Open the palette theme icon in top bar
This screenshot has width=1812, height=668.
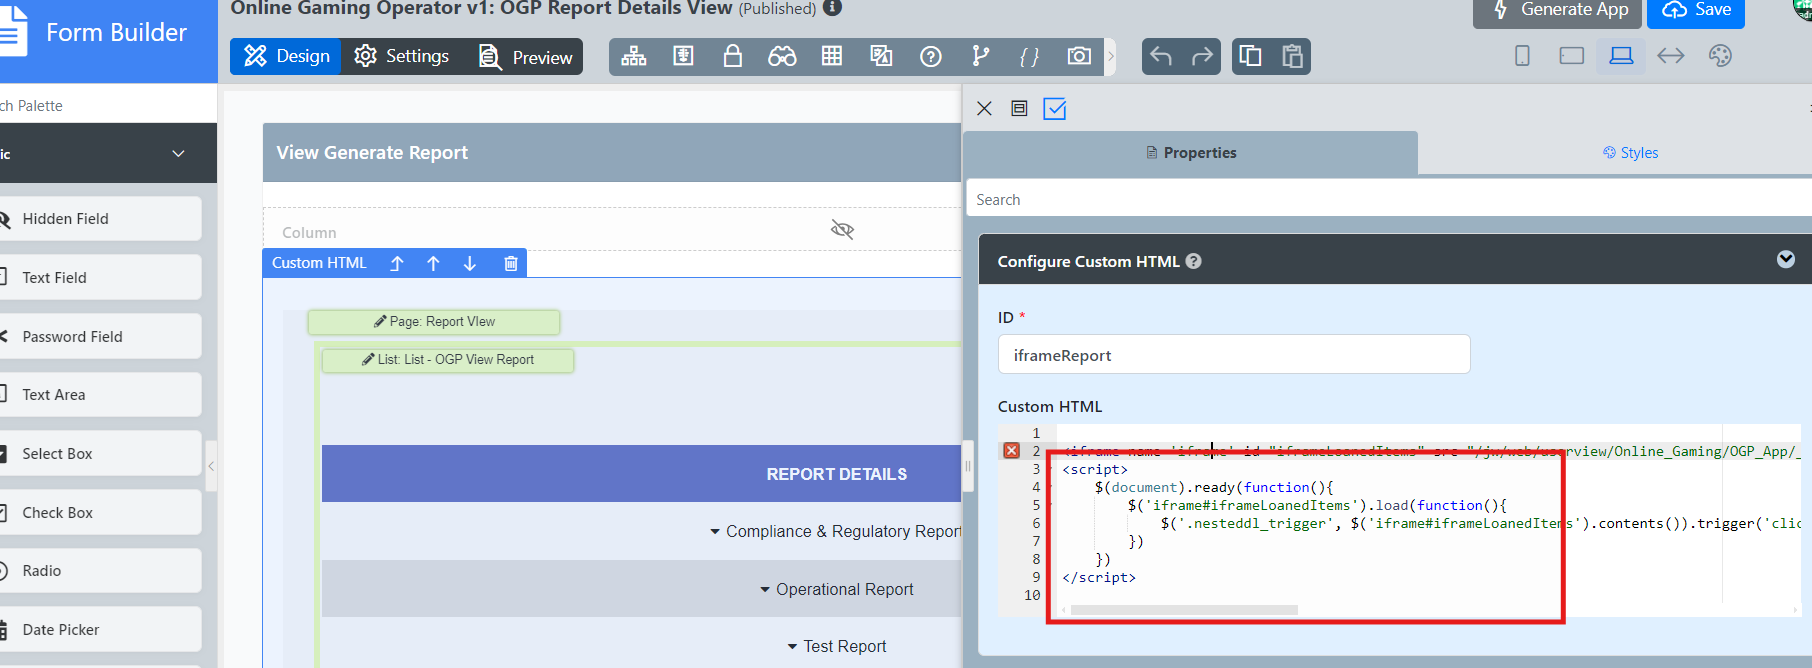pos(1720,56)
